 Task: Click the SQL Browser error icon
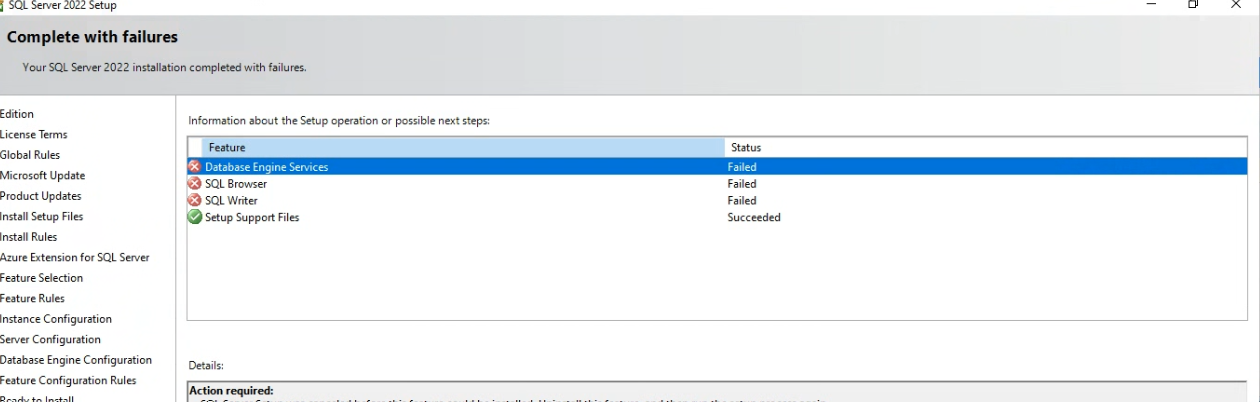coord(194,184)
